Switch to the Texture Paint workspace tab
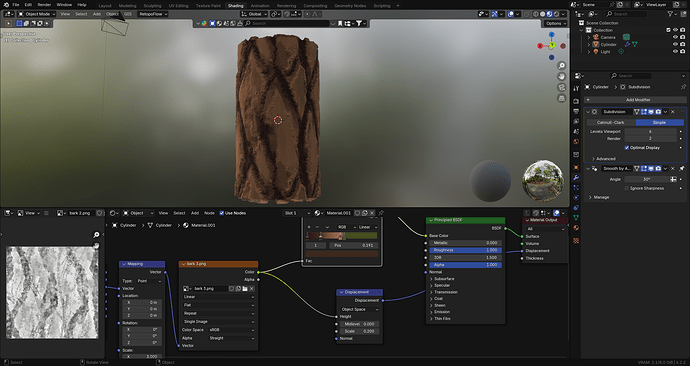 208,6
